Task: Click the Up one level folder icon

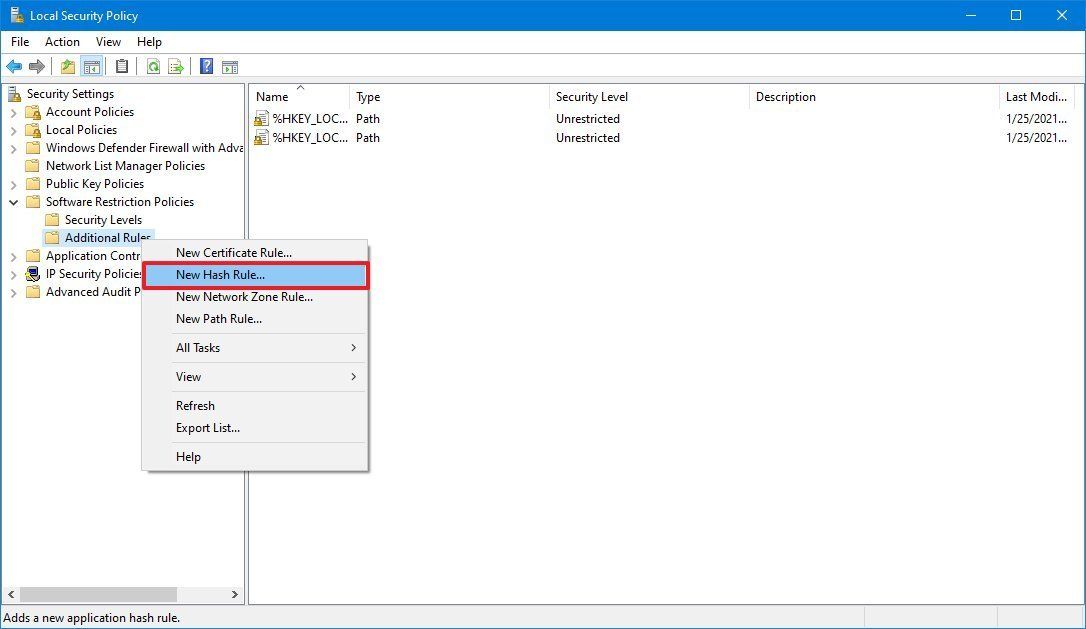Action: point(68,67)
